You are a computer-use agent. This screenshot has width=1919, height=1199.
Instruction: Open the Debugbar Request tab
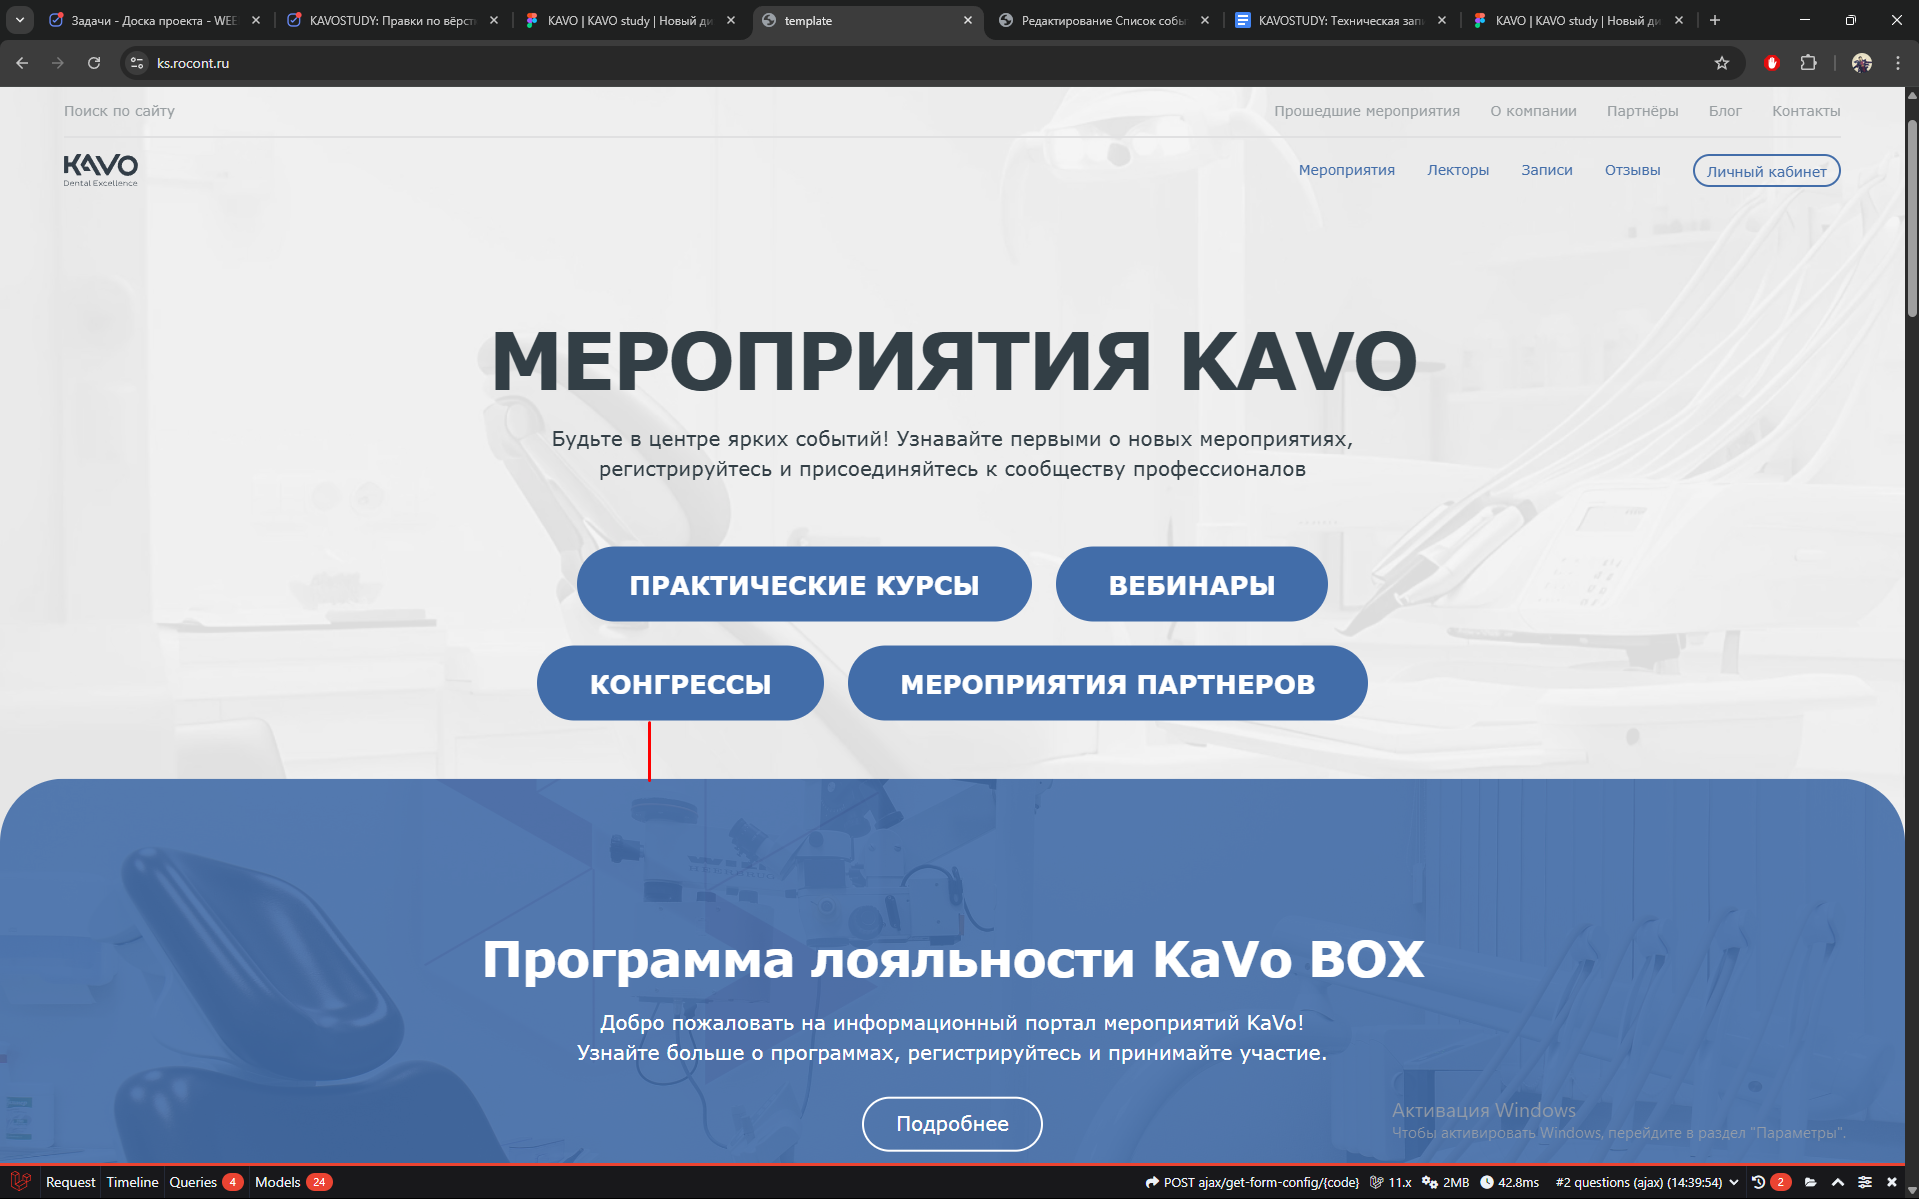pos(70,1182)
